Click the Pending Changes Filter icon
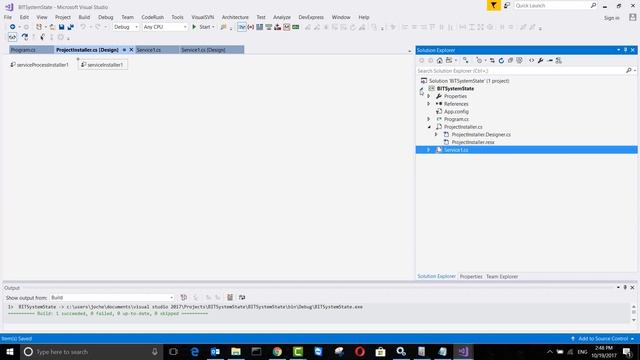 coord(479,60)
